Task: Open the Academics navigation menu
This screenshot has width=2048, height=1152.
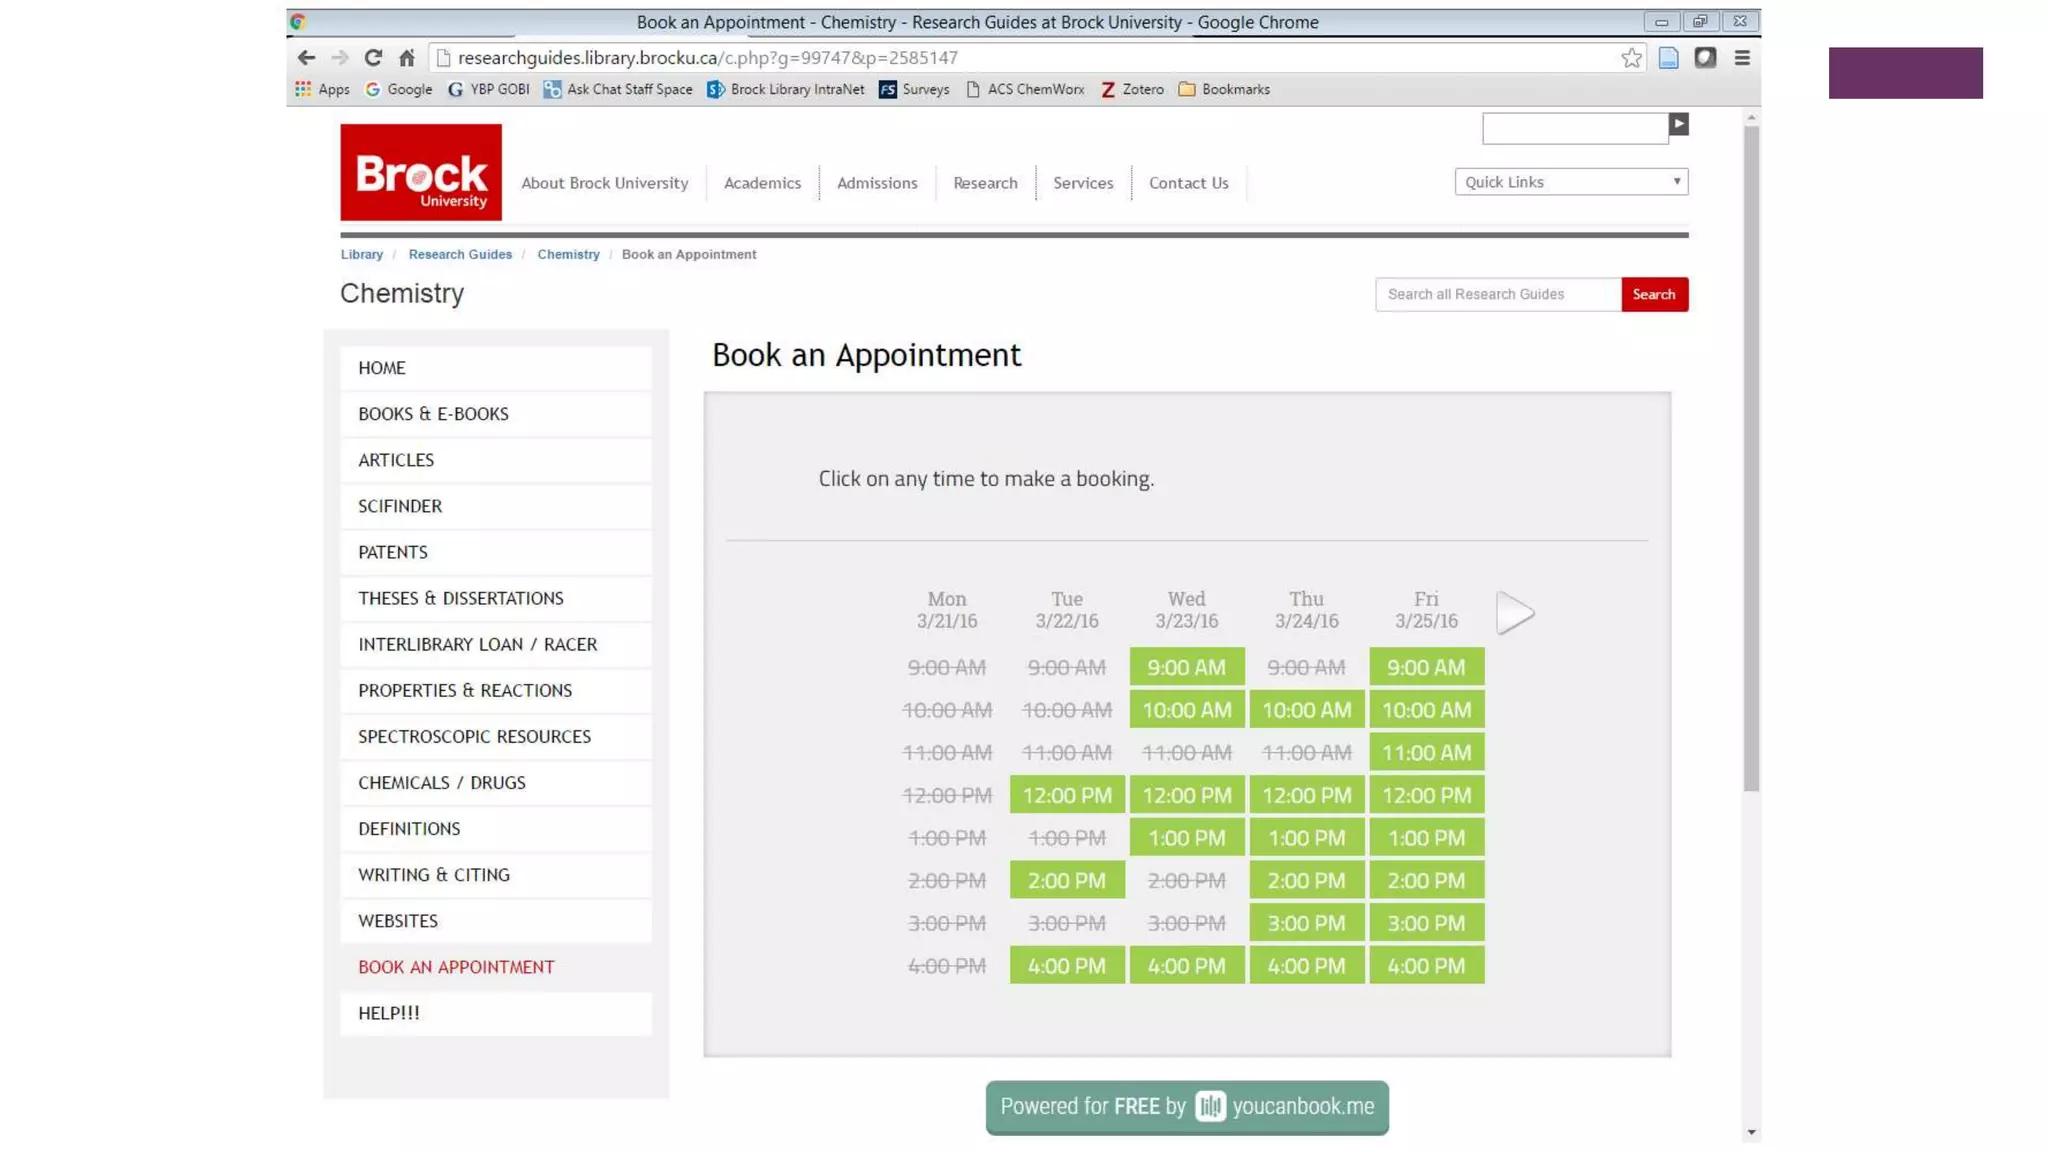Action: point(762,183)
